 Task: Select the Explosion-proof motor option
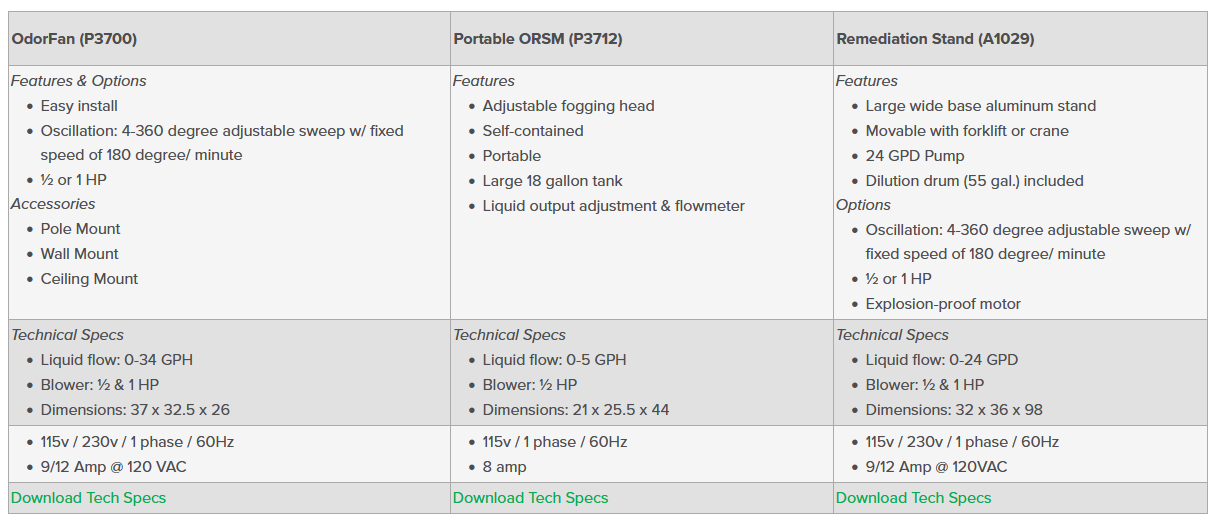point(943,304)
